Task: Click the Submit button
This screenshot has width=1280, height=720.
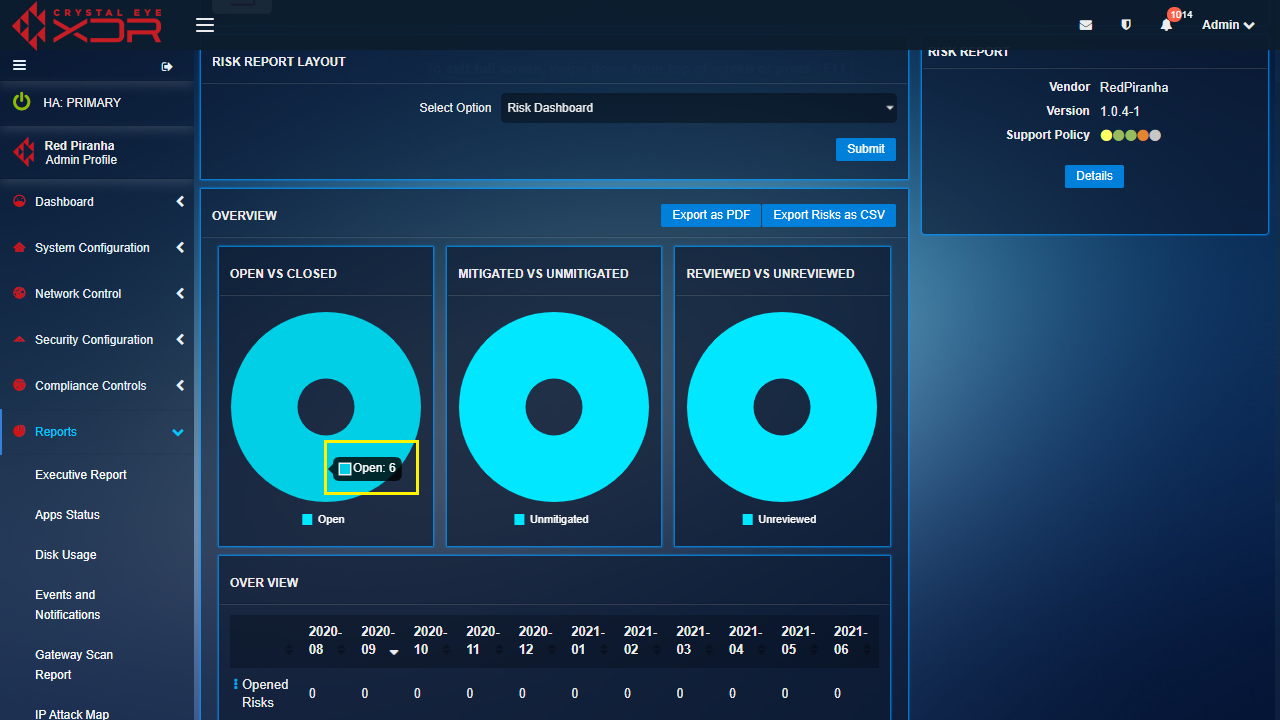Action: click(865, 149)
